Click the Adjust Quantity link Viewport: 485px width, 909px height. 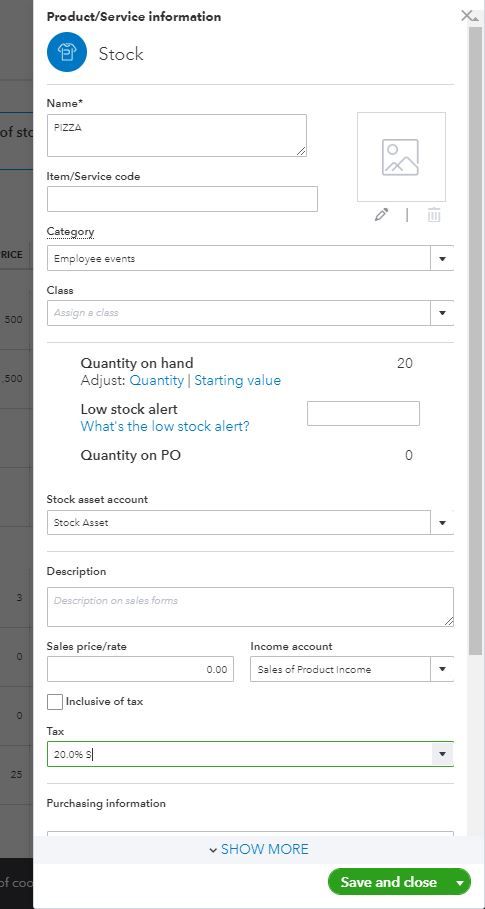(x=156, y=380)
